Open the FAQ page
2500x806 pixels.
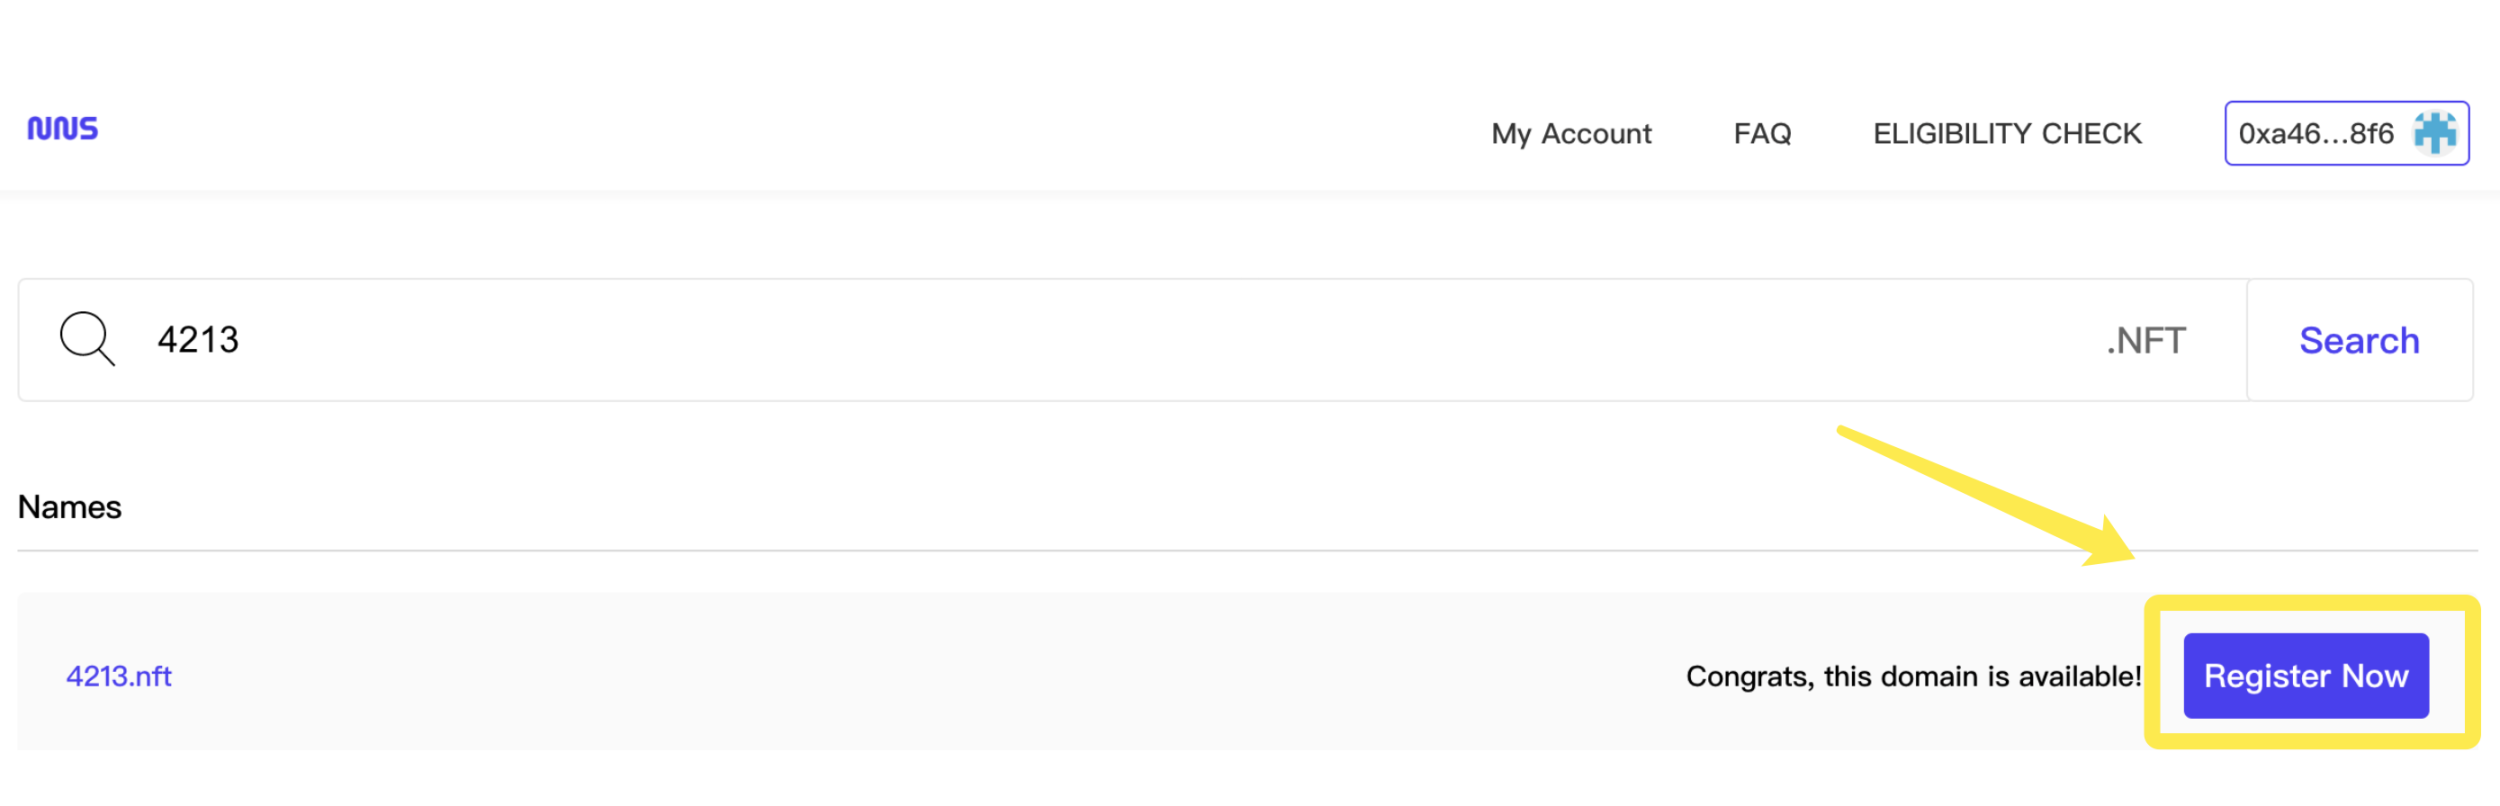tap(1762, 134)
